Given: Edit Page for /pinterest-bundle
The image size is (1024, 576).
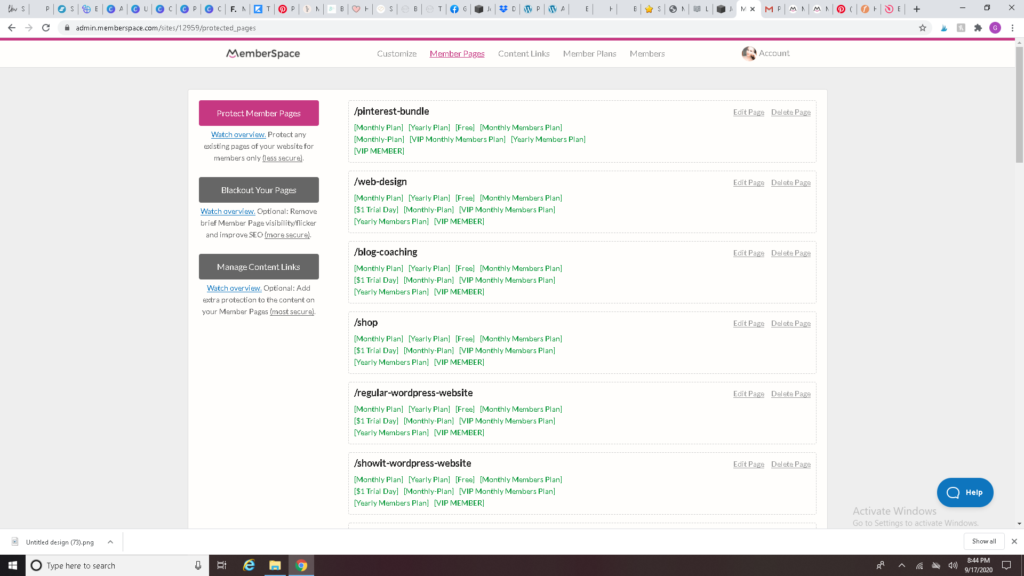Looking at the screenshot, I should coord(748,112).
